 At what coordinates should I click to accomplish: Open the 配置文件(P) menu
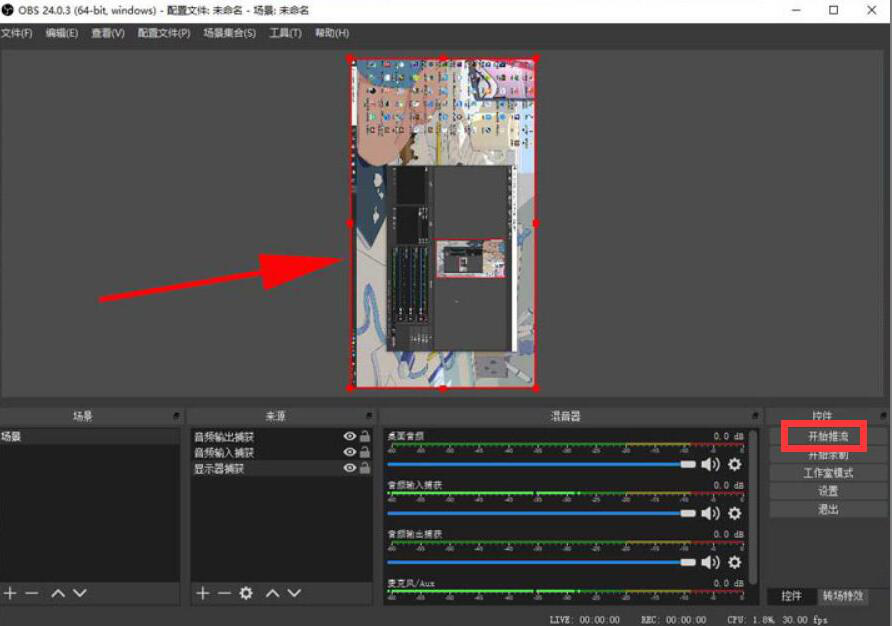(x=164, y=33)
